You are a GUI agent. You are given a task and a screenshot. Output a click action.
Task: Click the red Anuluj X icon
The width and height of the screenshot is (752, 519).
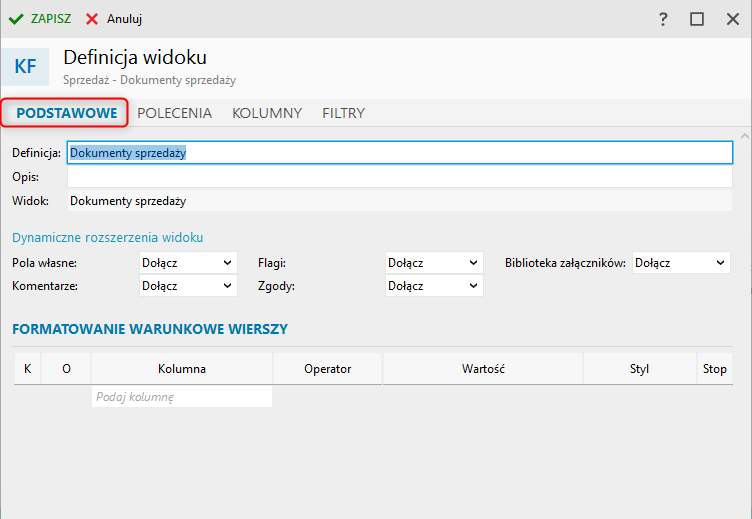tap(92, 19)
